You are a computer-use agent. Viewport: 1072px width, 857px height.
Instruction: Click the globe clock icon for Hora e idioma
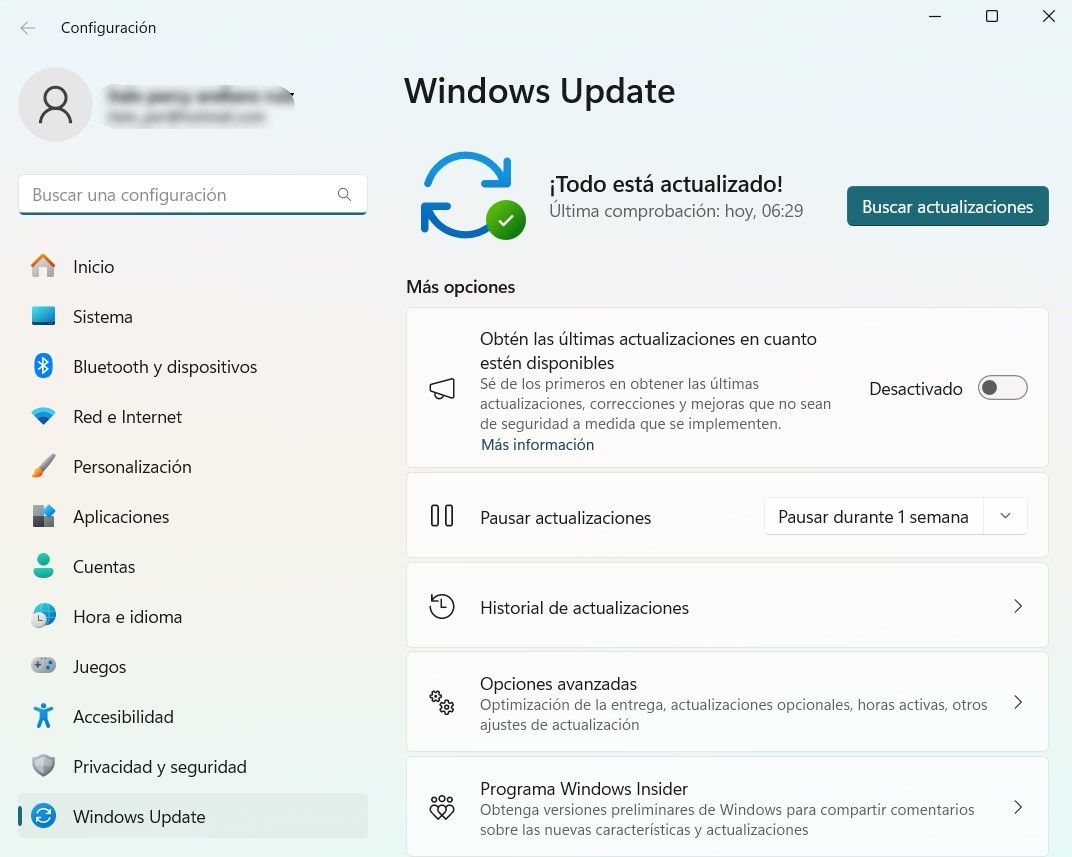[x=43, y=616]
